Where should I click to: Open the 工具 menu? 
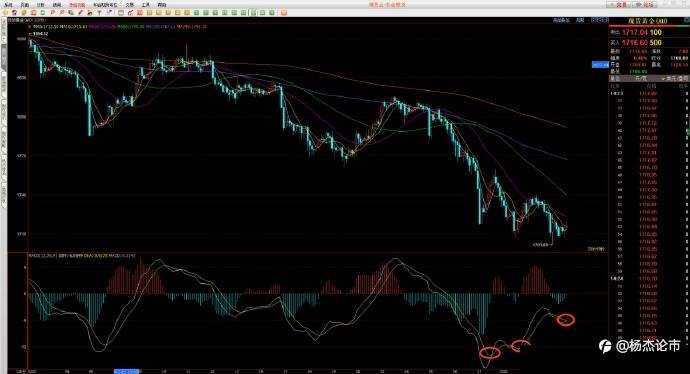(x=146, y=5)
